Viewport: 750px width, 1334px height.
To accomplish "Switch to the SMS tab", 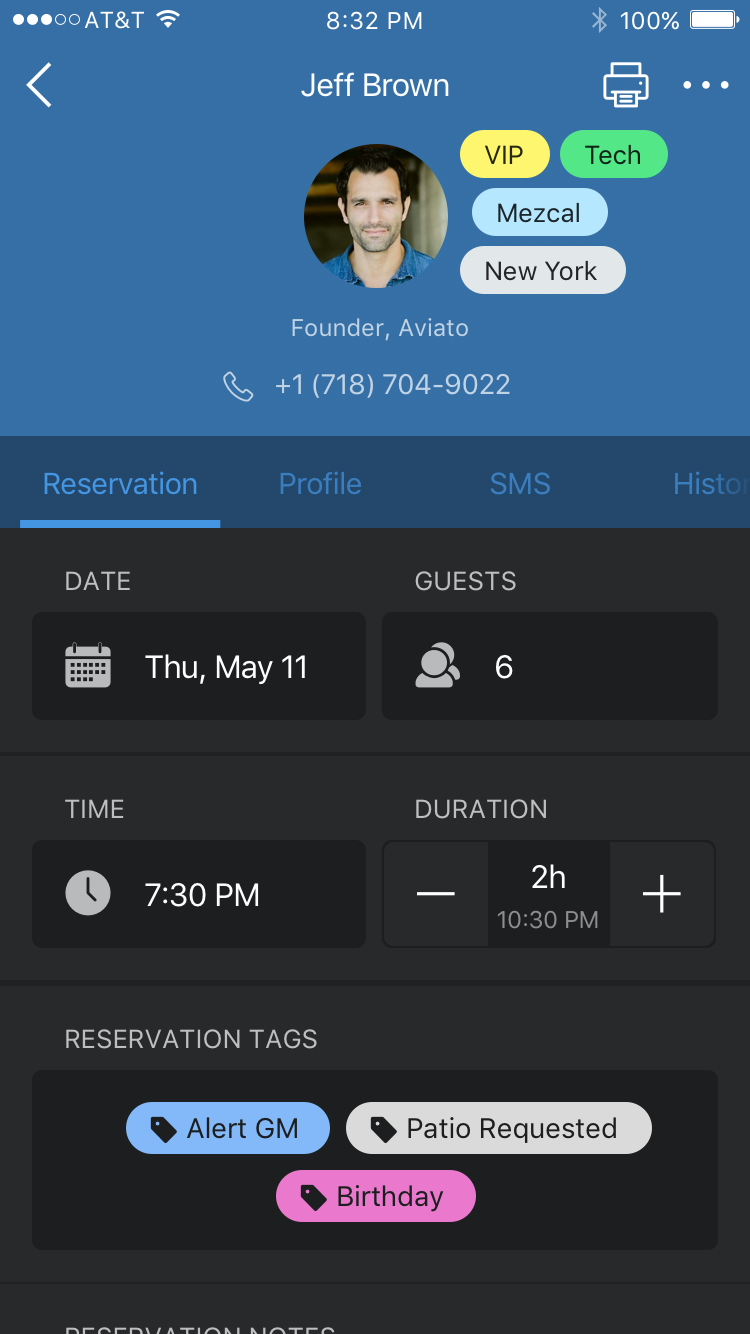I will pos(520,484).
